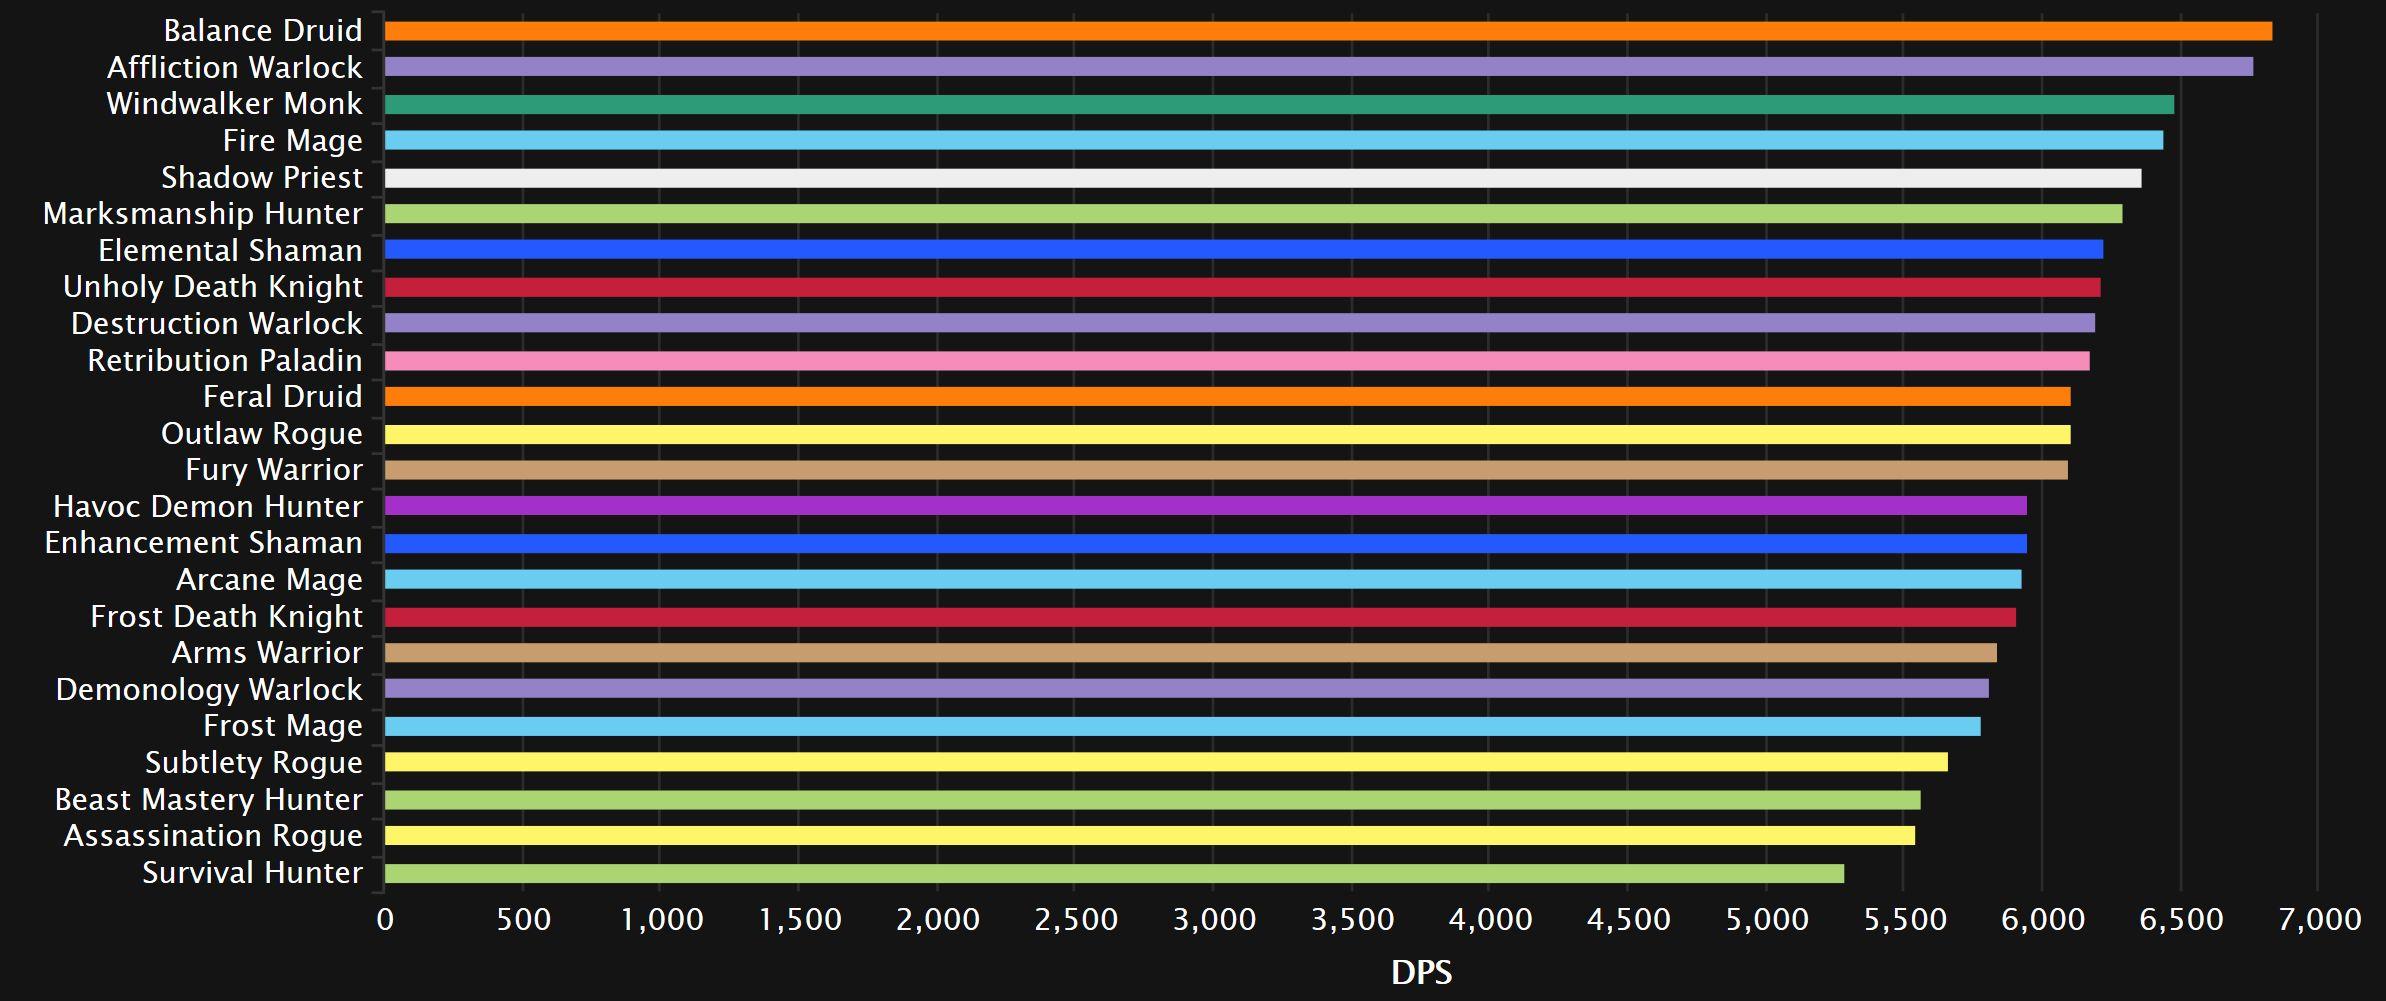Select the 'Frost Death Knight' label
The image size is (2386, 1001).
pyautogui.click(x=227, y=617)
